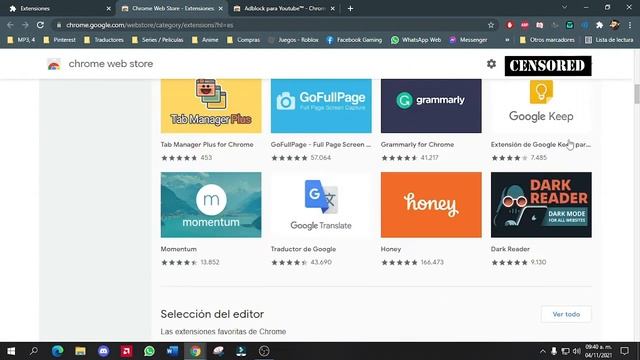This screenshot has width=640, height=360.
Task: Open Pinterest bookmark folder
Action: [x=60, y=40]
